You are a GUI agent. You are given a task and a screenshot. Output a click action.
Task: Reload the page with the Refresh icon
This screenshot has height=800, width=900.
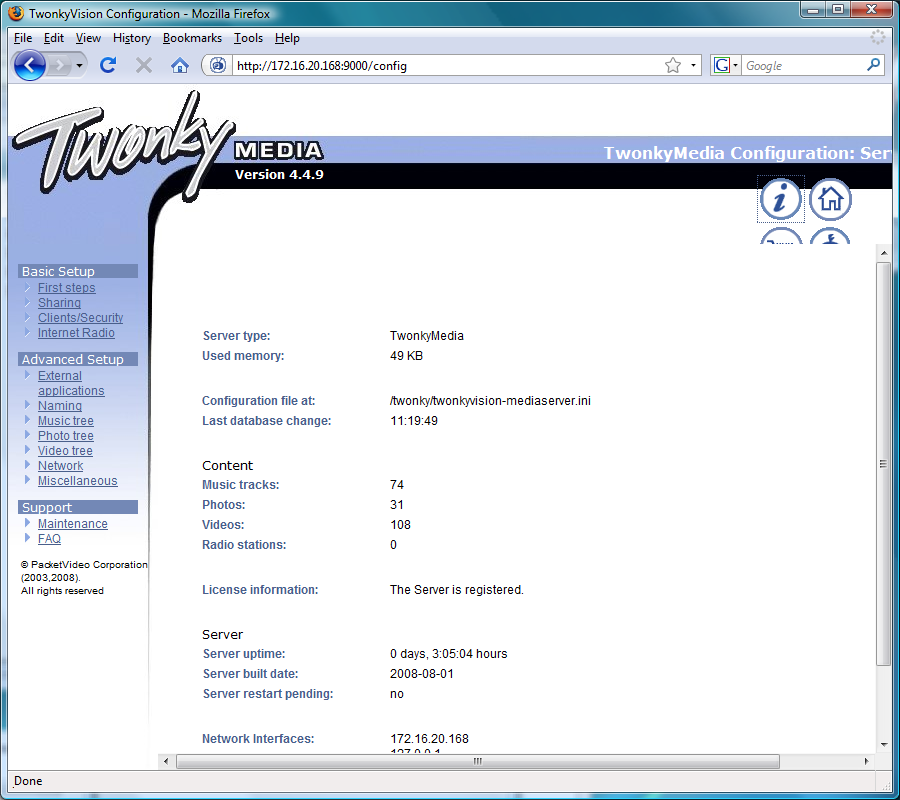tap(108, 65)
